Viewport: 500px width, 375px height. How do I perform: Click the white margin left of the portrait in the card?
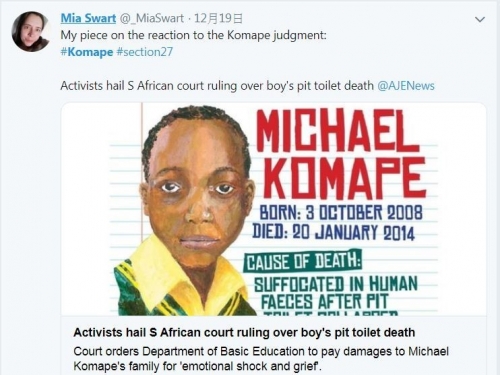coord(87,209)
